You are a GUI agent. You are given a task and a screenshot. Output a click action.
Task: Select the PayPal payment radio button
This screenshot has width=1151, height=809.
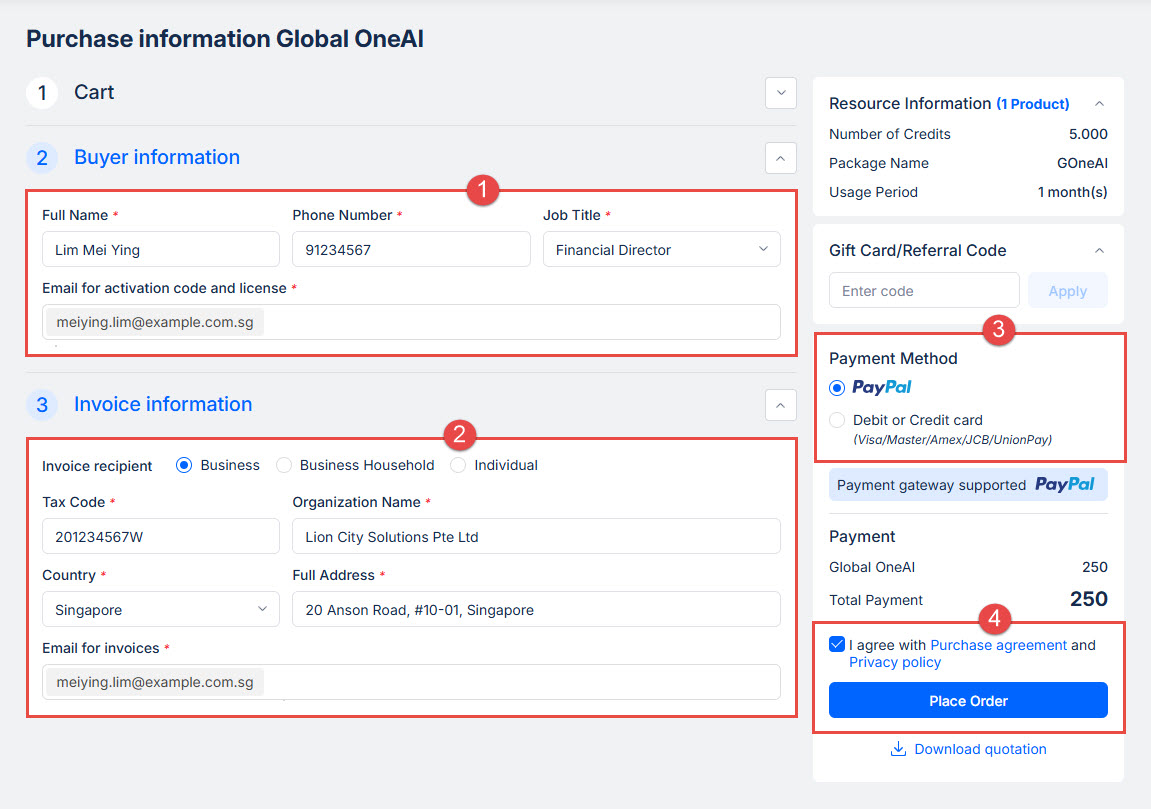838,388
